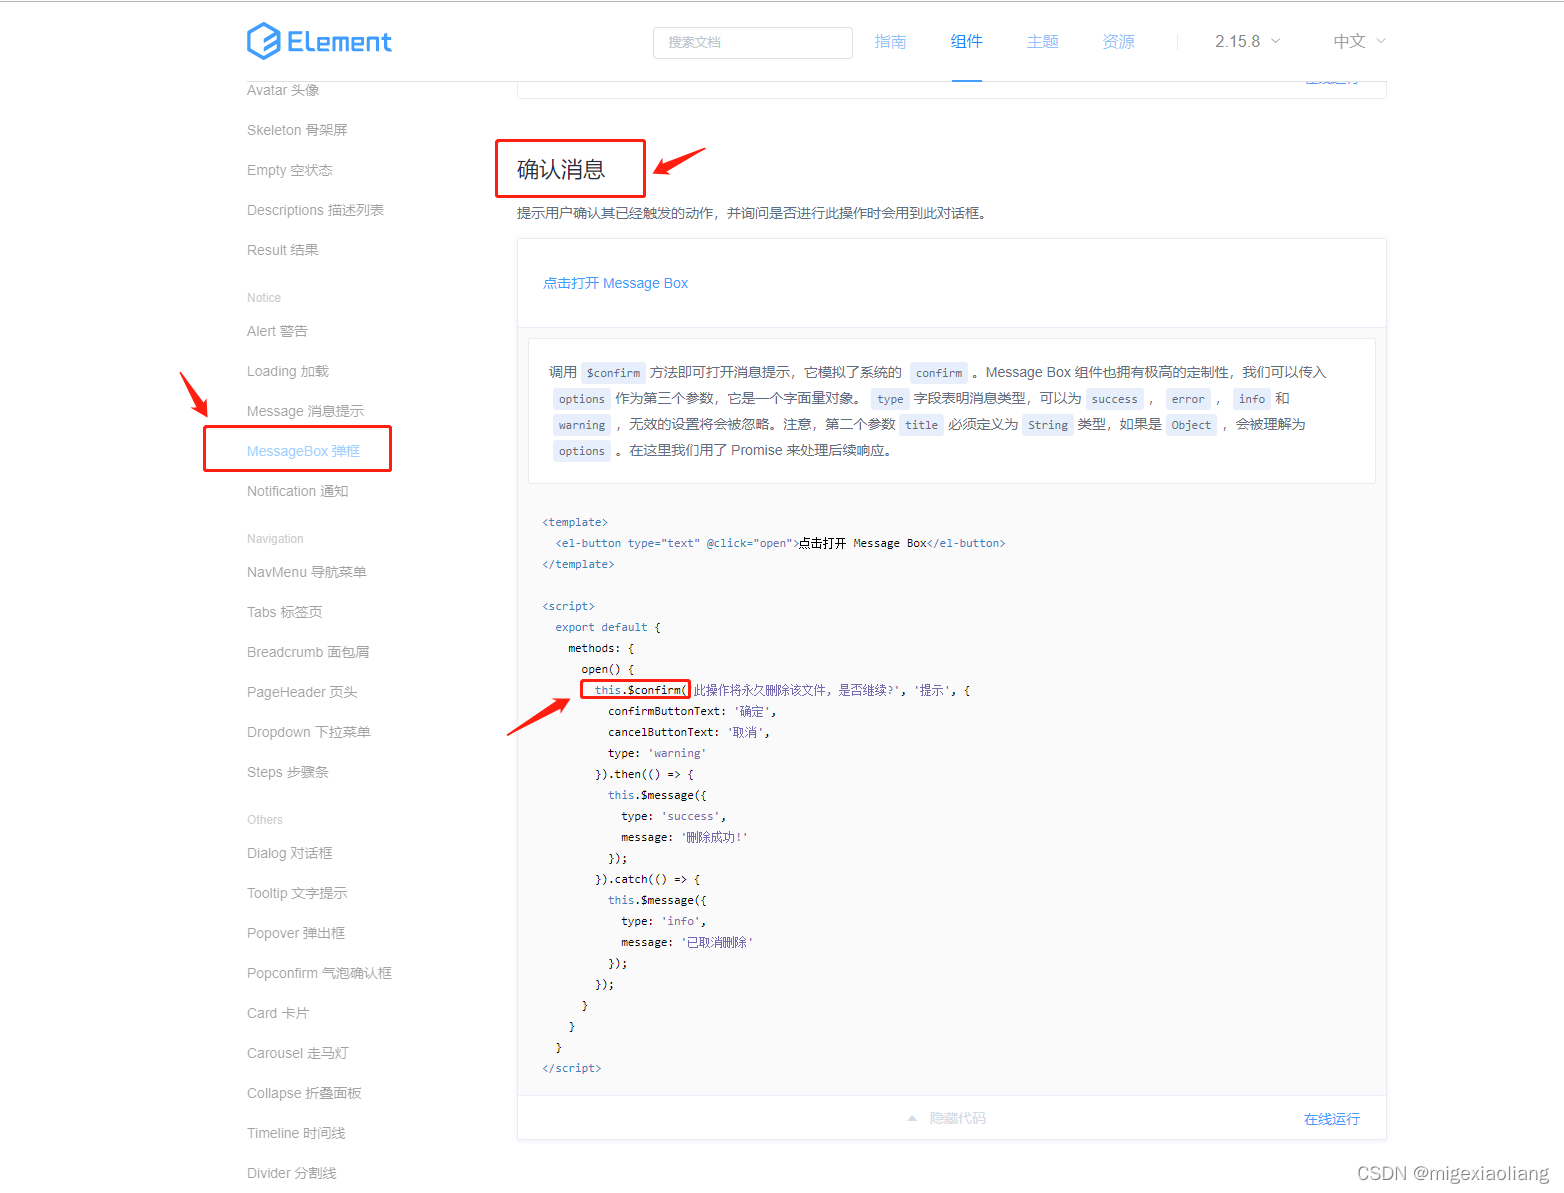The width and height of the screenshot is (1564, 1193).
Task: Click the confirmButtonText line in the code
Action: coord(692,711)
